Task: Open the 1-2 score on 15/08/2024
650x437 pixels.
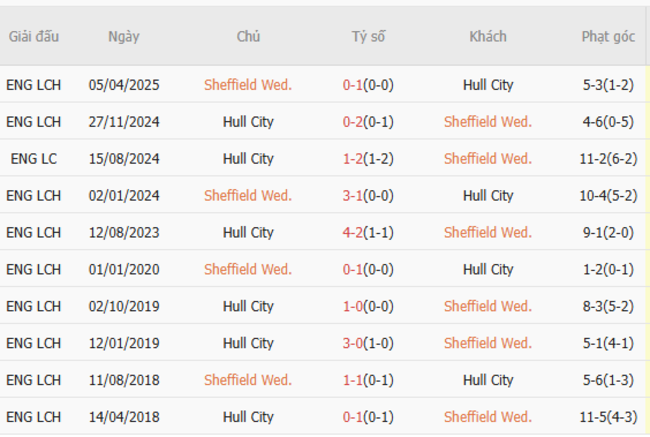Action: [x=353, y=159]
